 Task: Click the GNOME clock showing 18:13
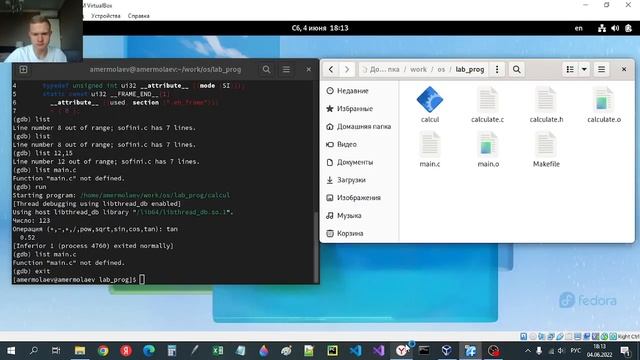(x=320, y=28)
